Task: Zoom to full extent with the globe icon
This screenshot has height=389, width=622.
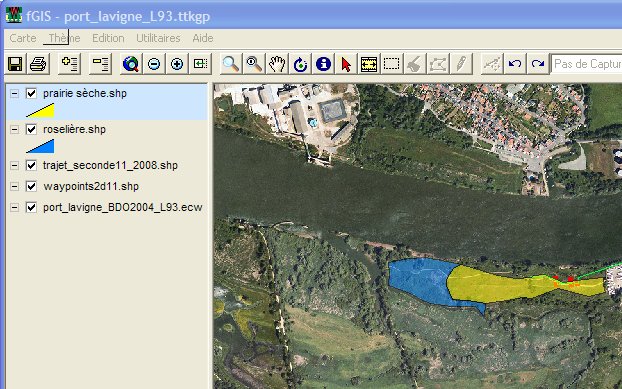Action: click(x=131, y=64)
